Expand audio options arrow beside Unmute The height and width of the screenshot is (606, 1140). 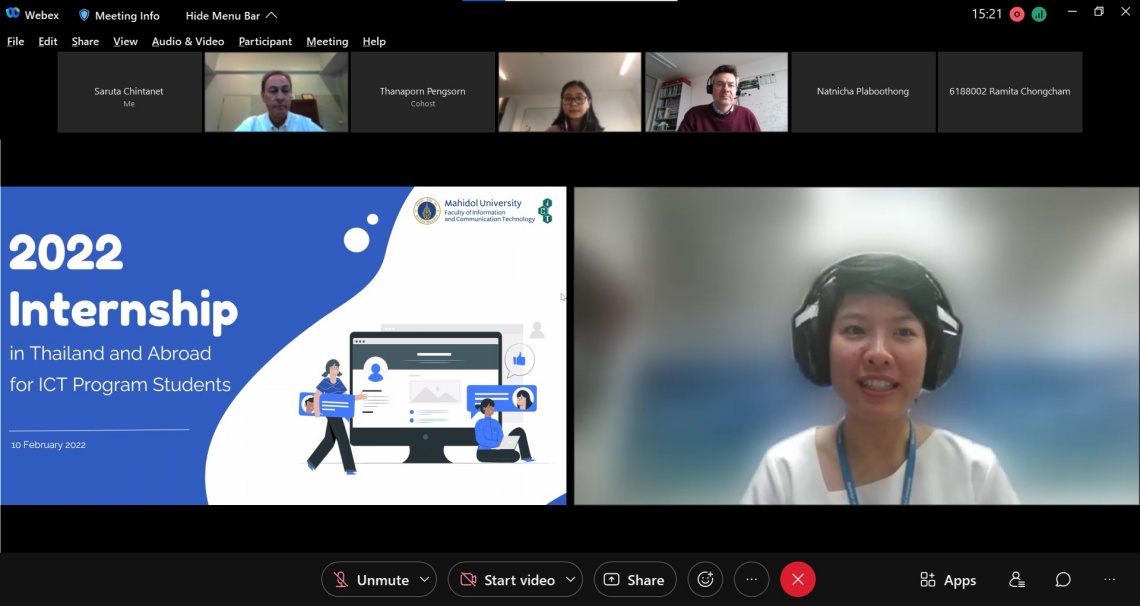425,580
